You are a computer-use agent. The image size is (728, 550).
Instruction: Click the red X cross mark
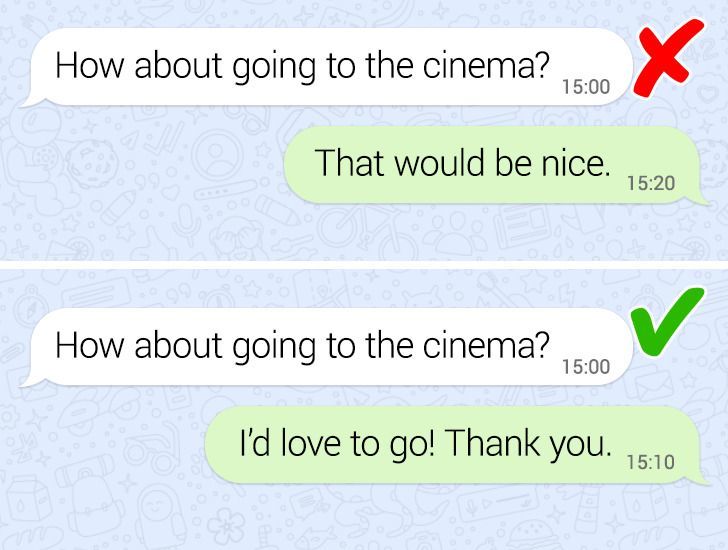[667, 58]
